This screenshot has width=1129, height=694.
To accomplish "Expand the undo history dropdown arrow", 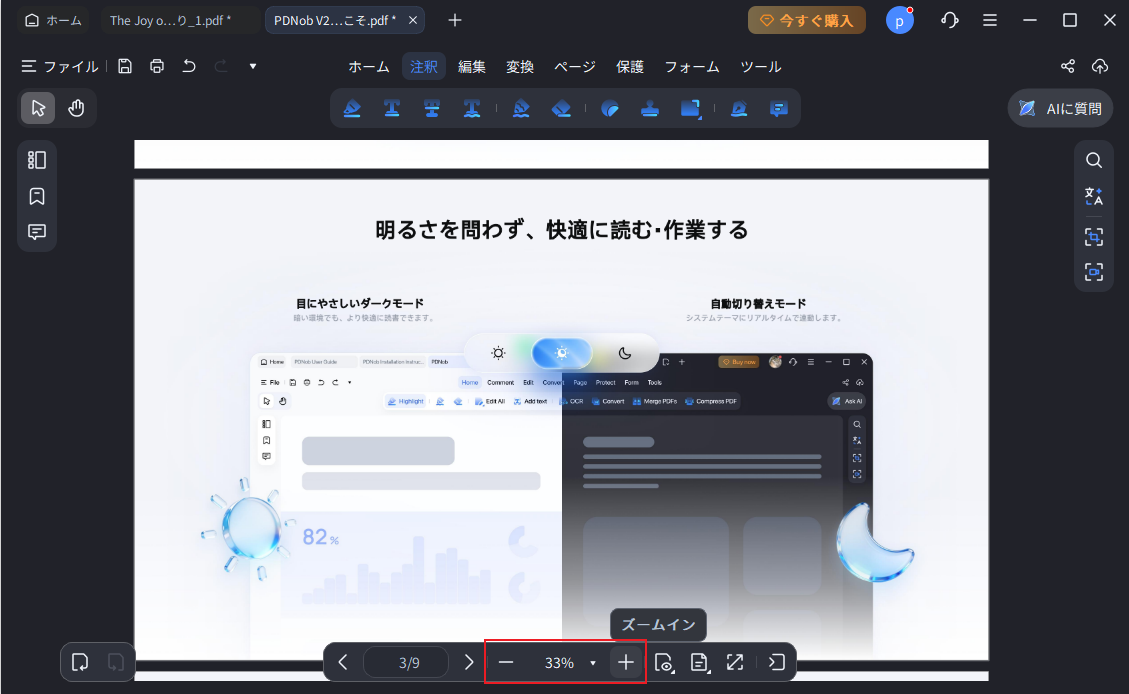I will click(252, 65).
